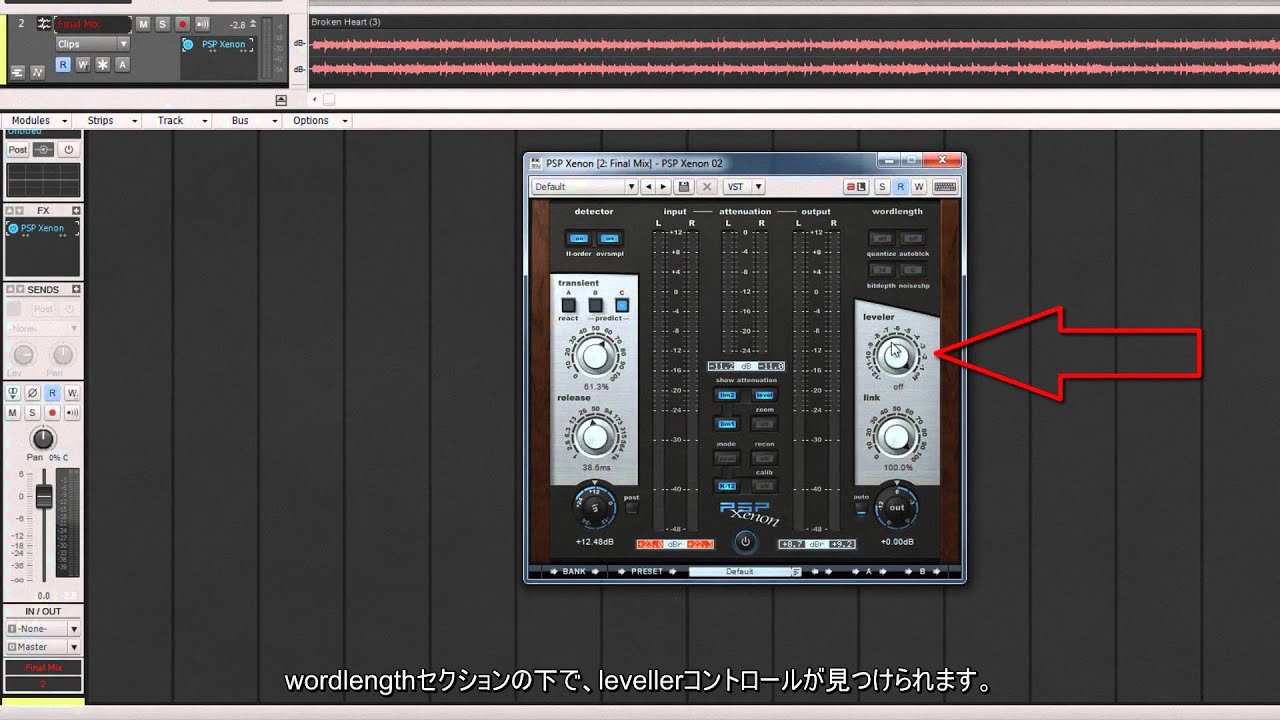Click the A button in the track header
Viewport: 1280px width, 720px height.
pos(122,64)
